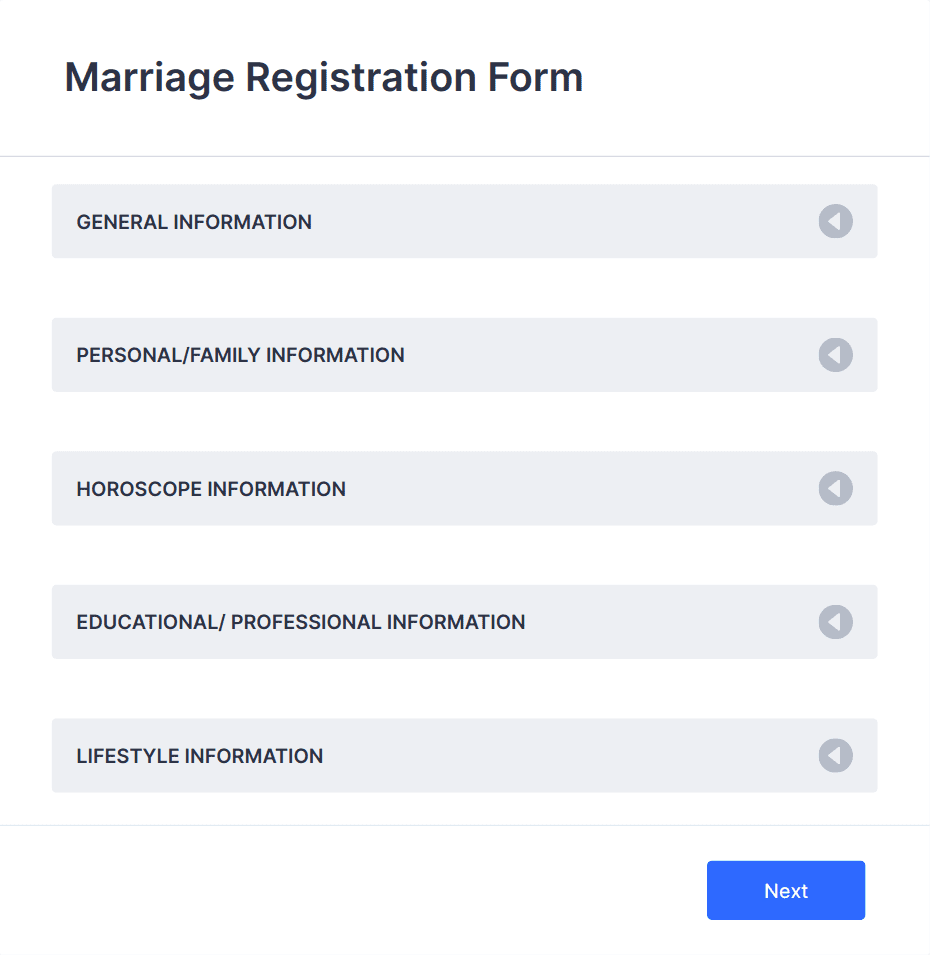Expand the PERSONAL/FAMILY INFORMATION section

coord(464,354)
